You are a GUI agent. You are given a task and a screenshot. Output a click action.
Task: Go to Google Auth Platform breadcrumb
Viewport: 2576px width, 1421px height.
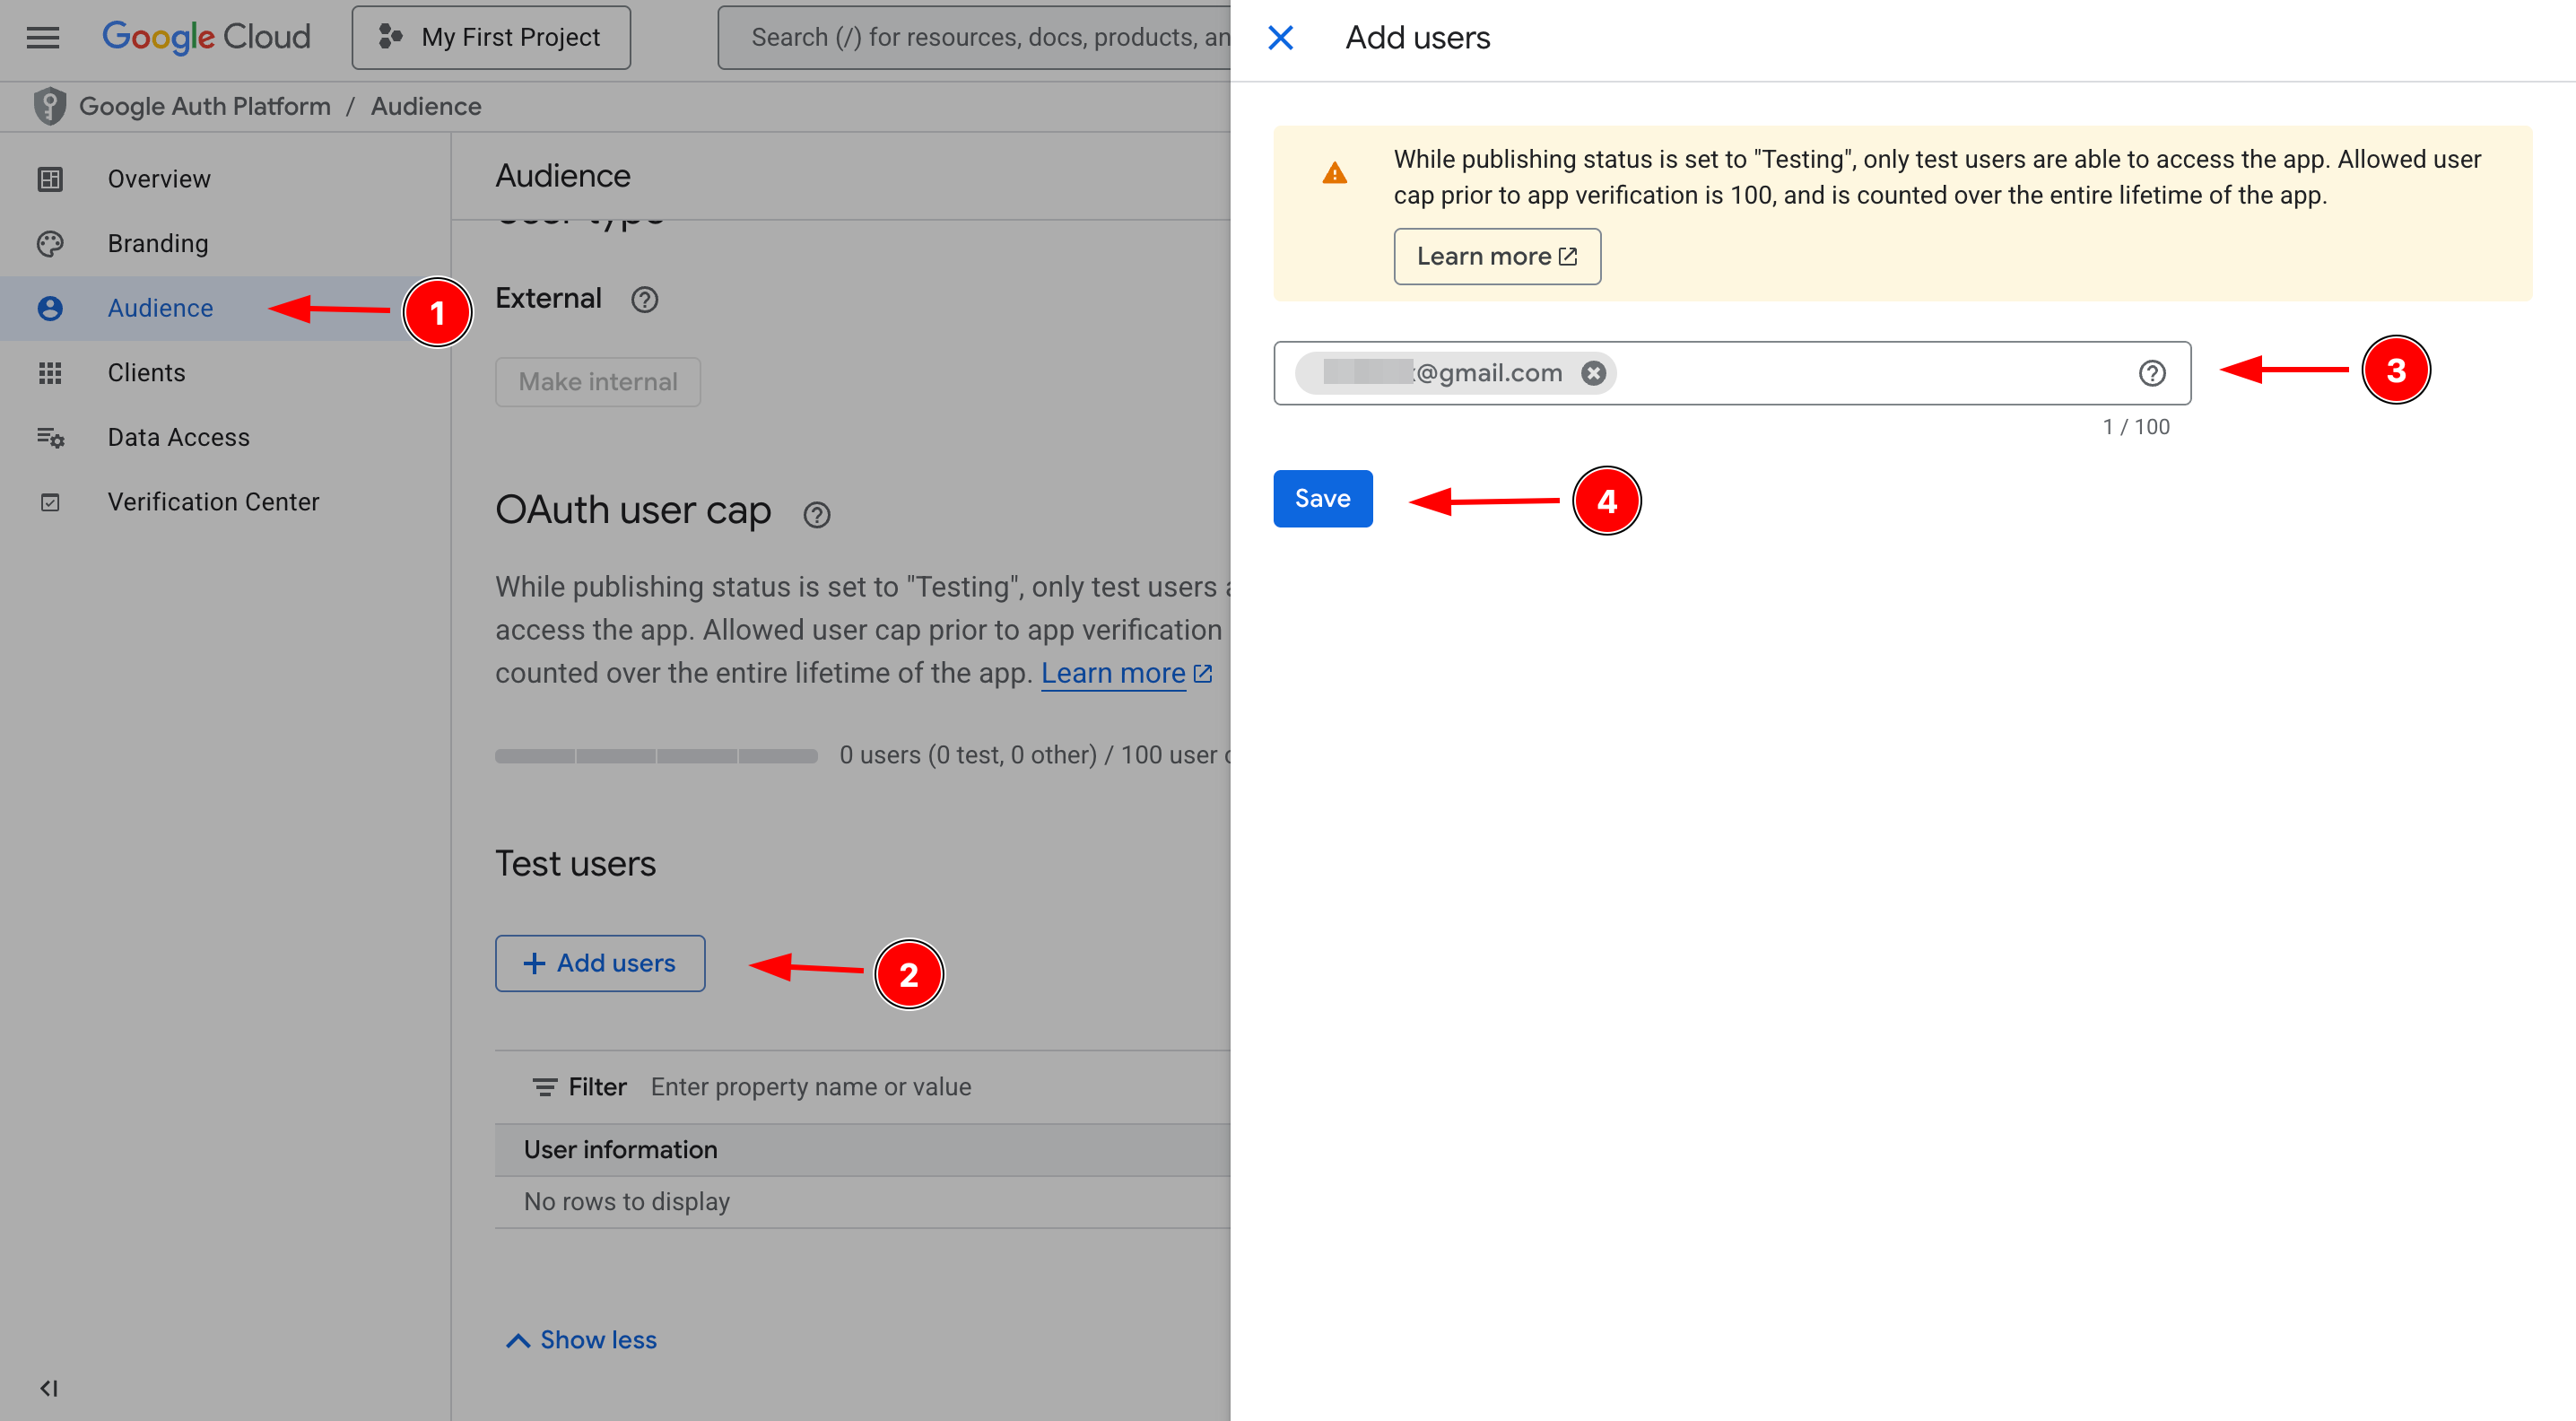point(205,106)
